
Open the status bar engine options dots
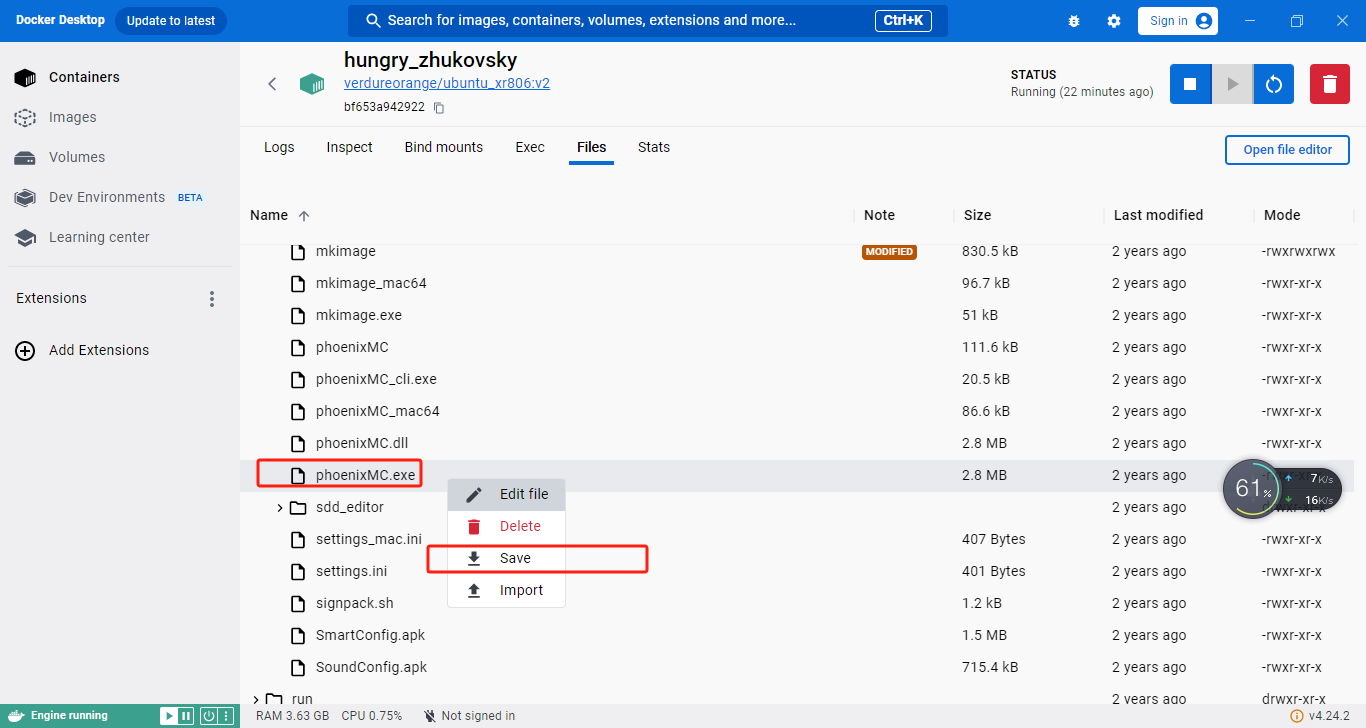[226, 716]
